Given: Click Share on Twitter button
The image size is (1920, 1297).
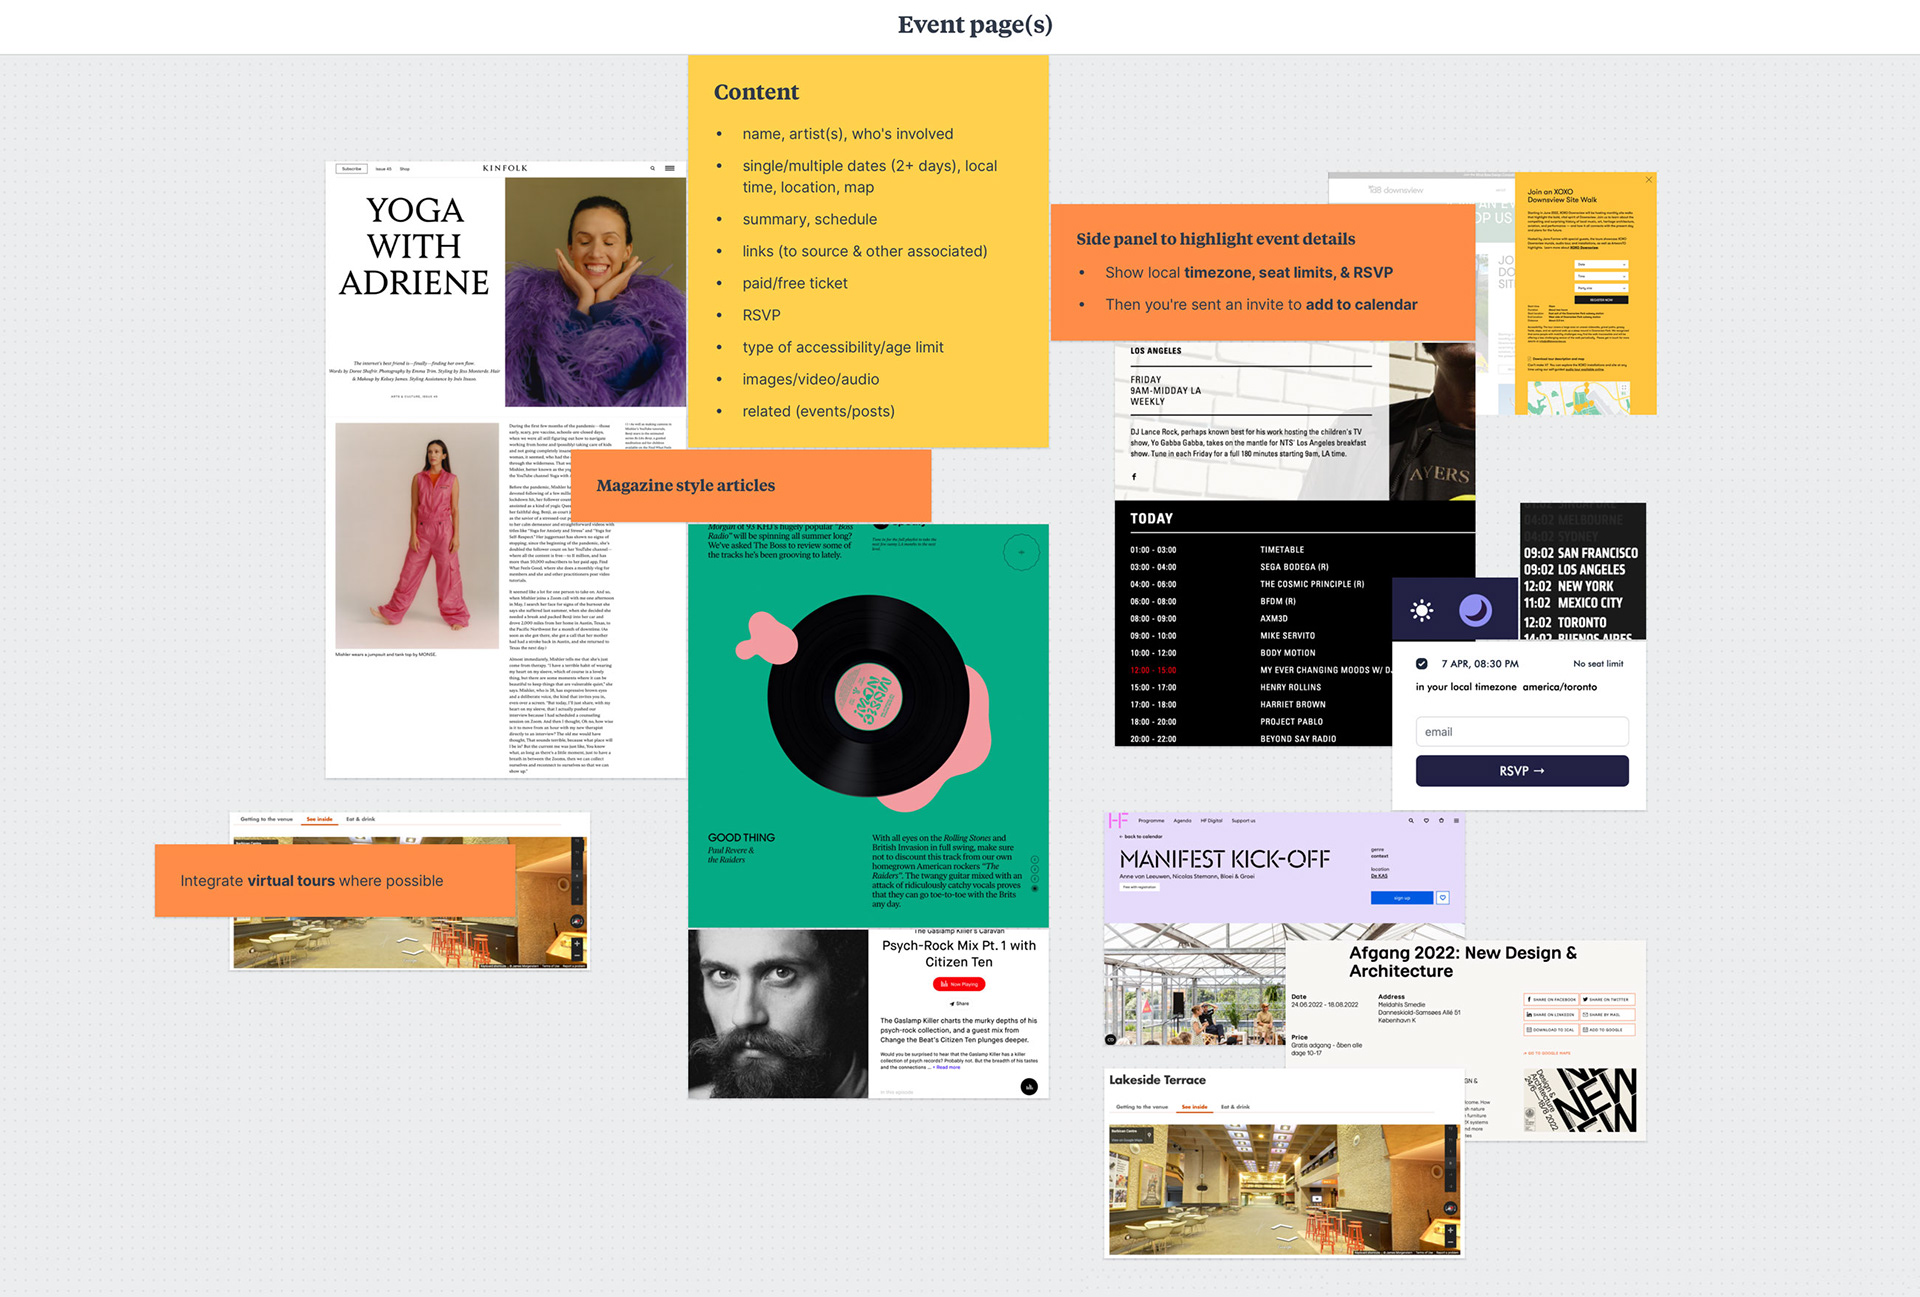Looking at the screenshot, I should [1607, 999].
